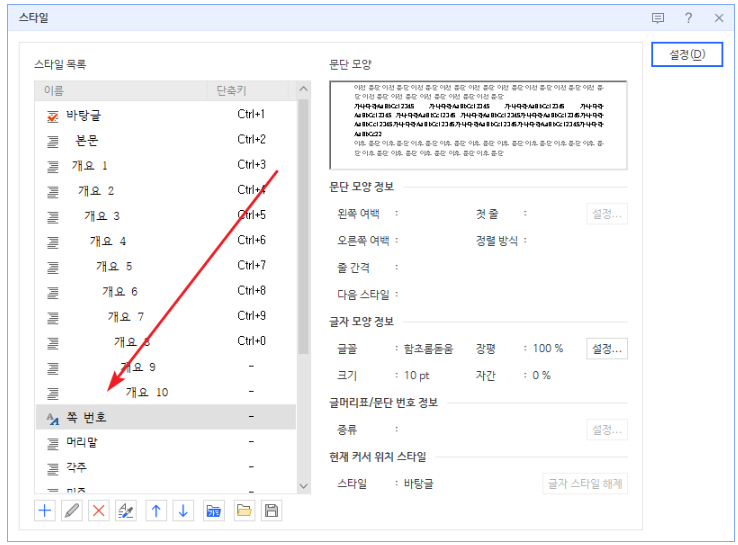738x545 pixels.
Task: Click the comment icon in the title bar
Action: tap(658, 18)
